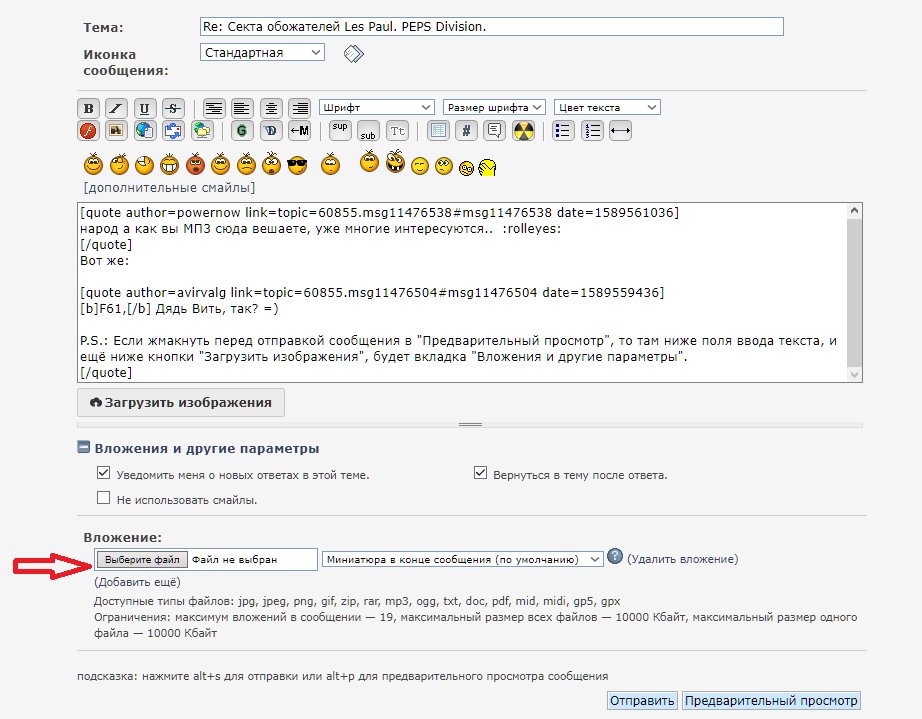Apply teletype Tt formatting

click(x=397, y=131)
